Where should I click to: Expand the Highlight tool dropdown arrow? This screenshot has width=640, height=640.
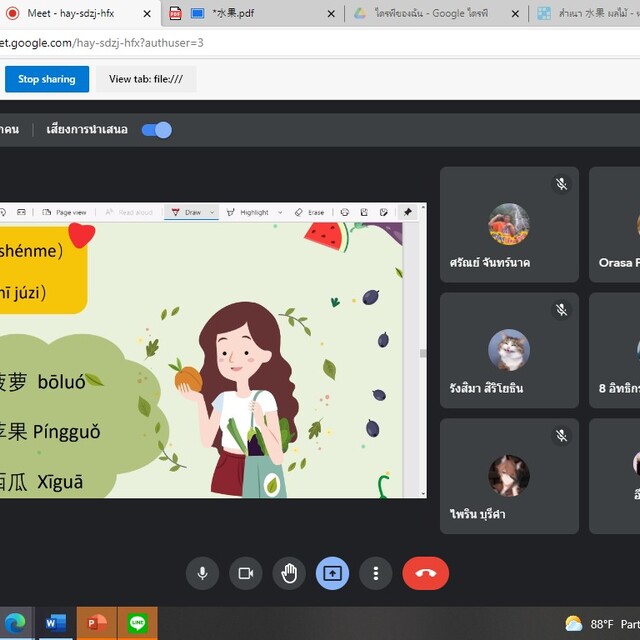pos(280,212)
